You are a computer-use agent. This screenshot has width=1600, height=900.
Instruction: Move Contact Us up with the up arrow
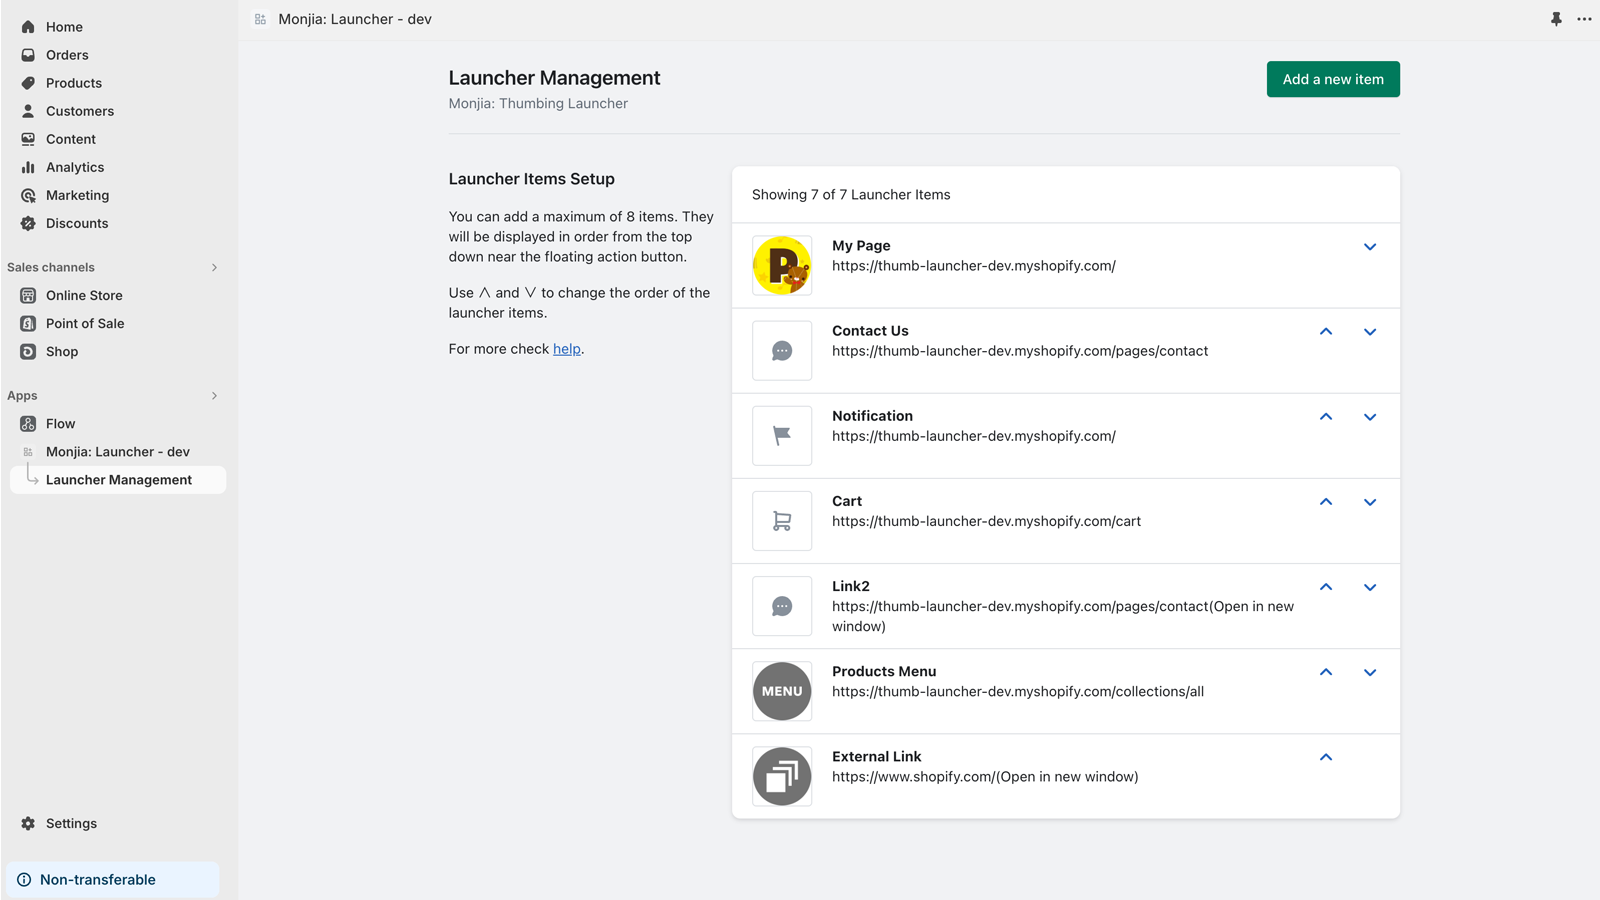[1325, 331]
